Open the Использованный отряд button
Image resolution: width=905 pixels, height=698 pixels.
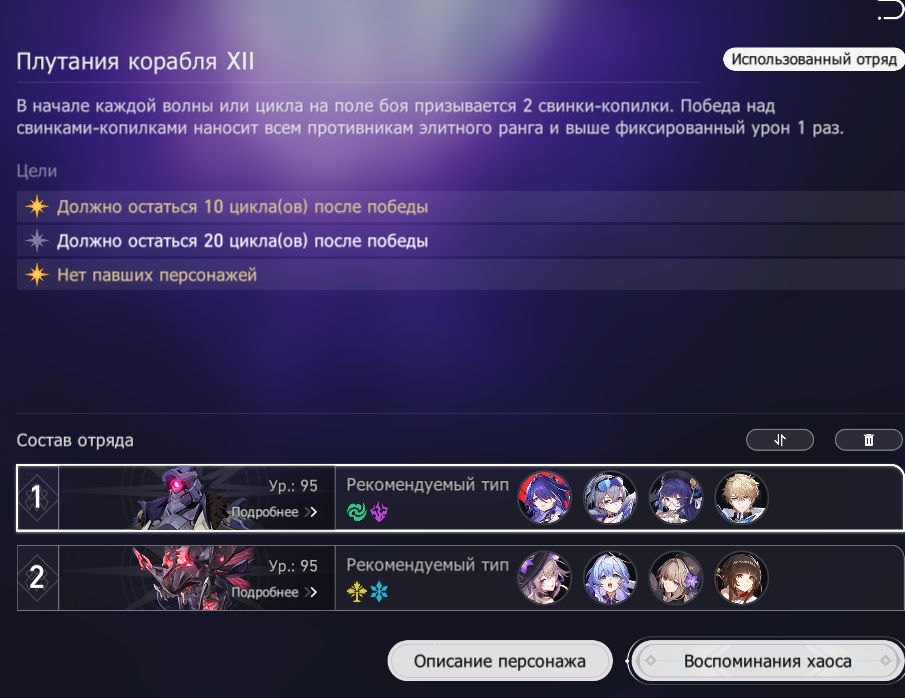(x=814, y=59)
